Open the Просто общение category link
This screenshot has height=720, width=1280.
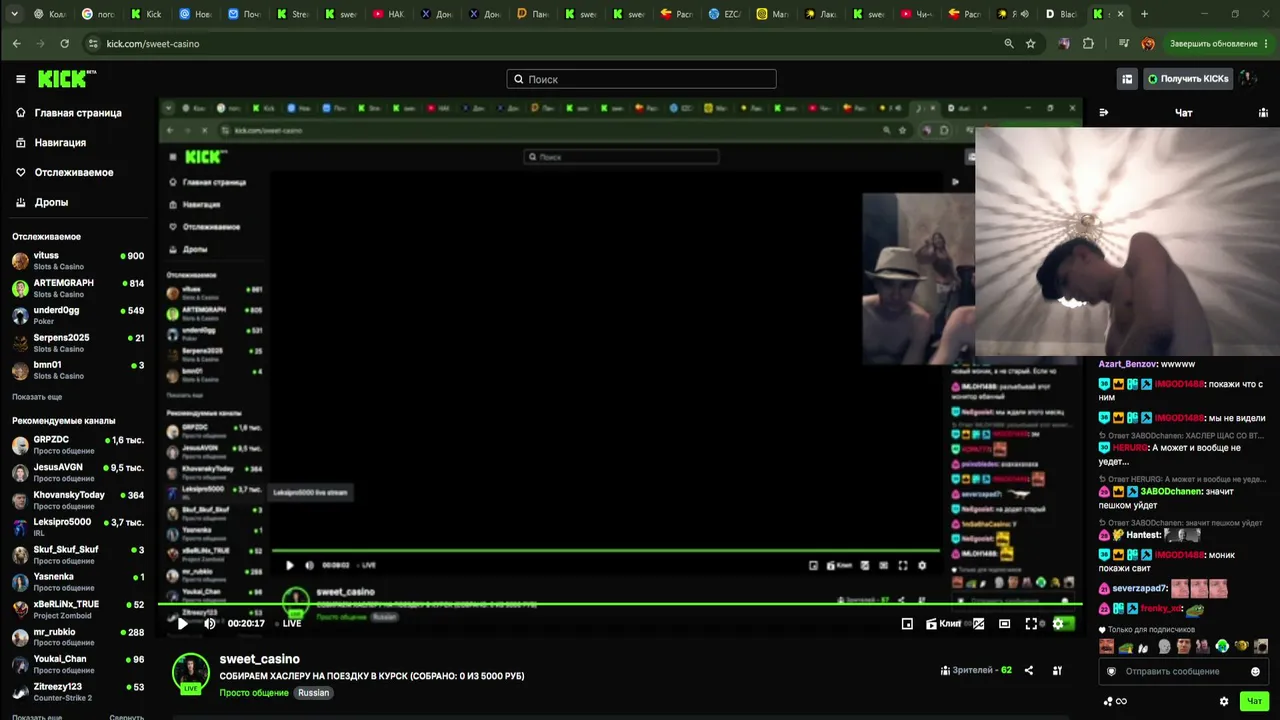tap(254, 693)
